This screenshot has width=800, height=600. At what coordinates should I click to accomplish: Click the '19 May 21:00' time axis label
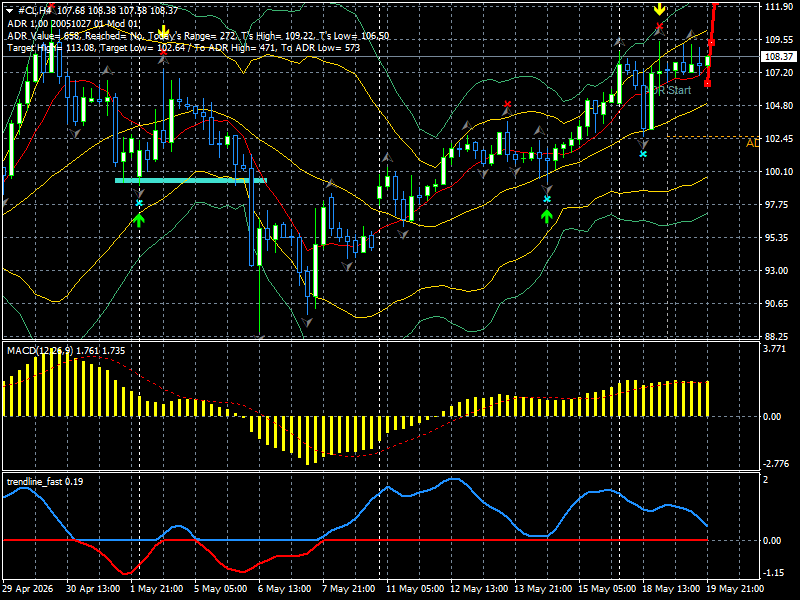(735, 589)
